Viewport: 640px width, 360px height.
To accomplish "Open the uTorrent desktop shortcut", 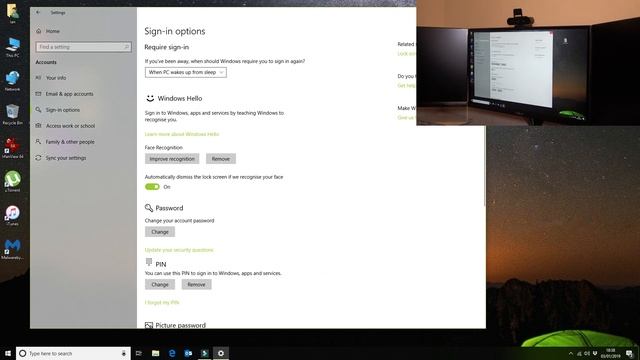I will pos(13,182).
